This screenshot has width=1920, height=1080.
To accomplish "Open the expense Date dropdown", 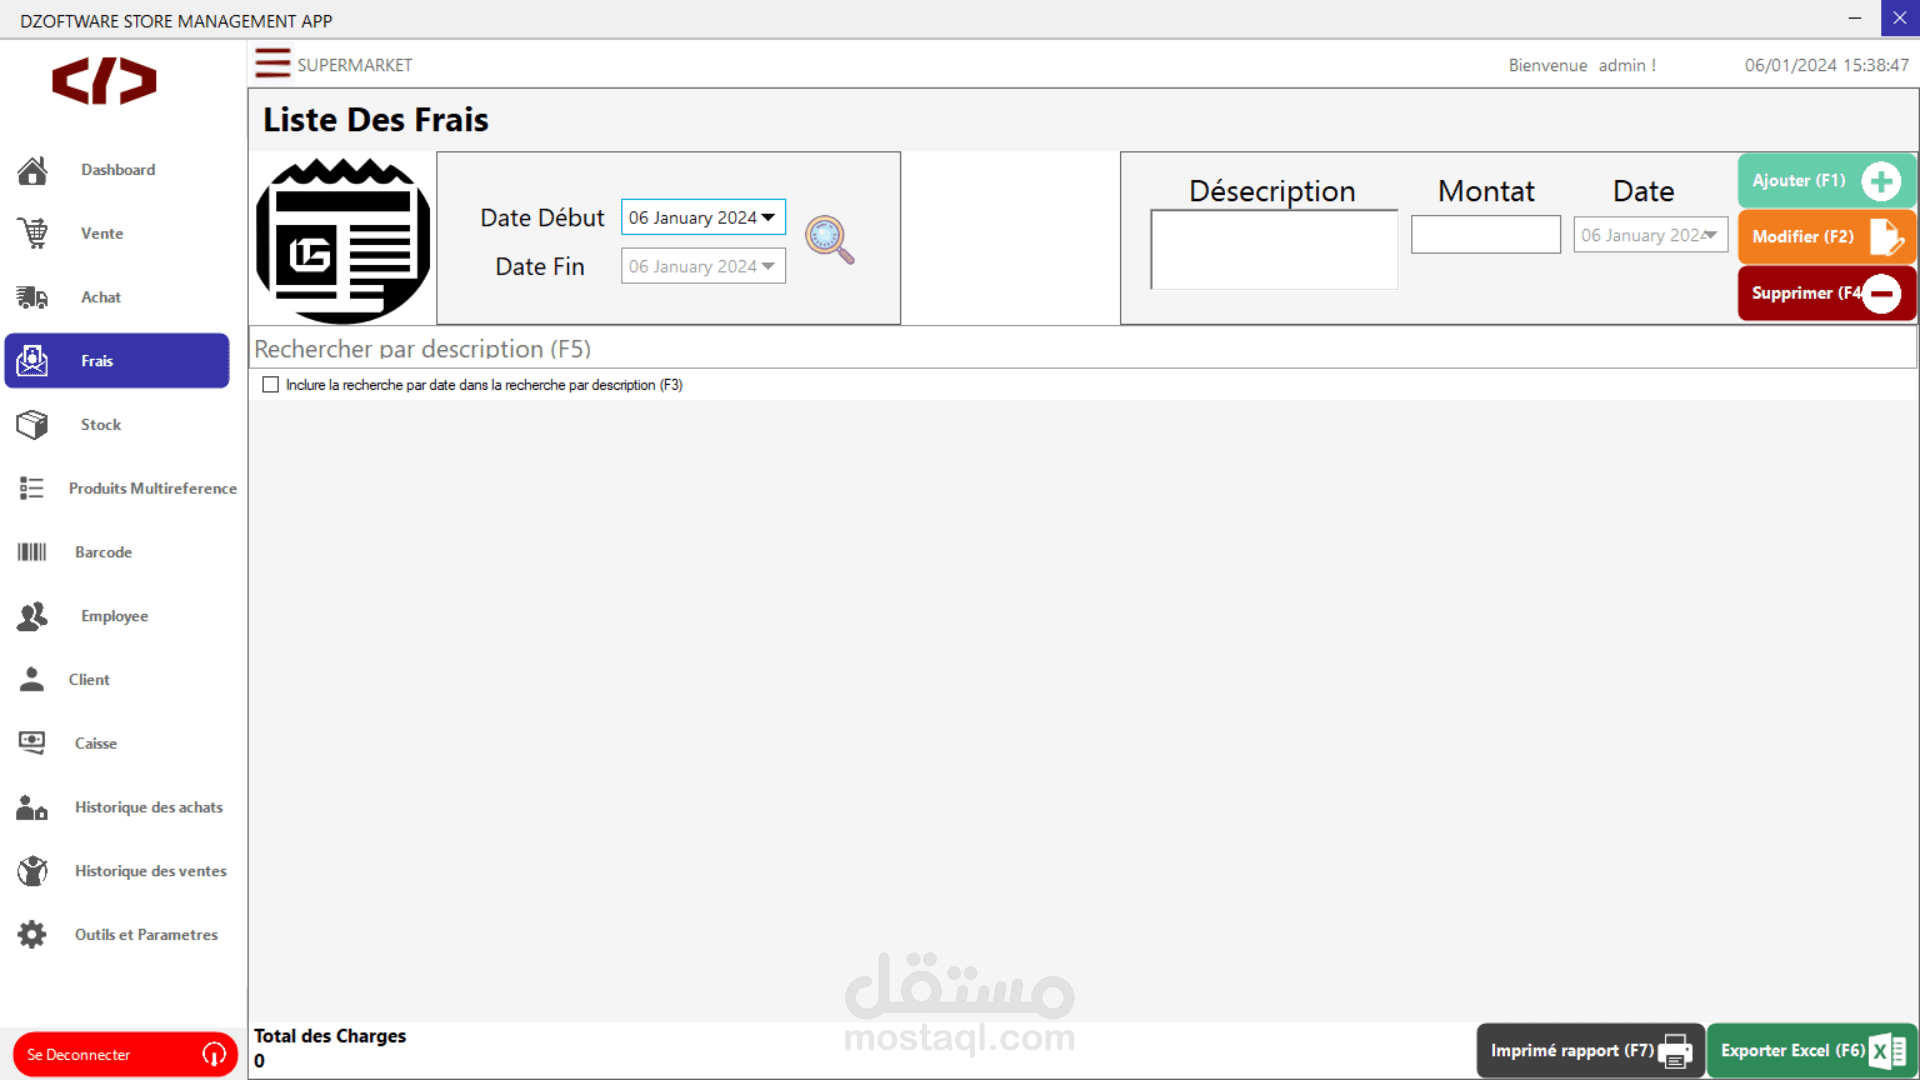I will pyautogui.click(x=1711, y=235).
